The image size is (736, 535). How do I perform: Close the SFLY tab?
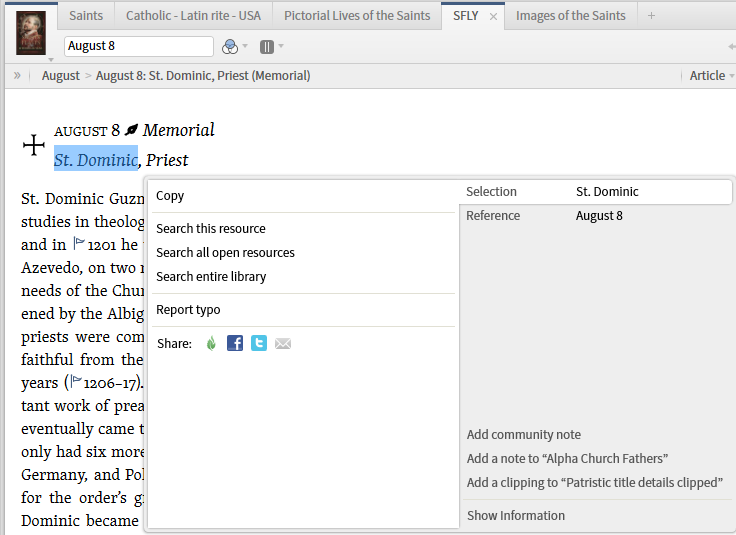[493, 16]
